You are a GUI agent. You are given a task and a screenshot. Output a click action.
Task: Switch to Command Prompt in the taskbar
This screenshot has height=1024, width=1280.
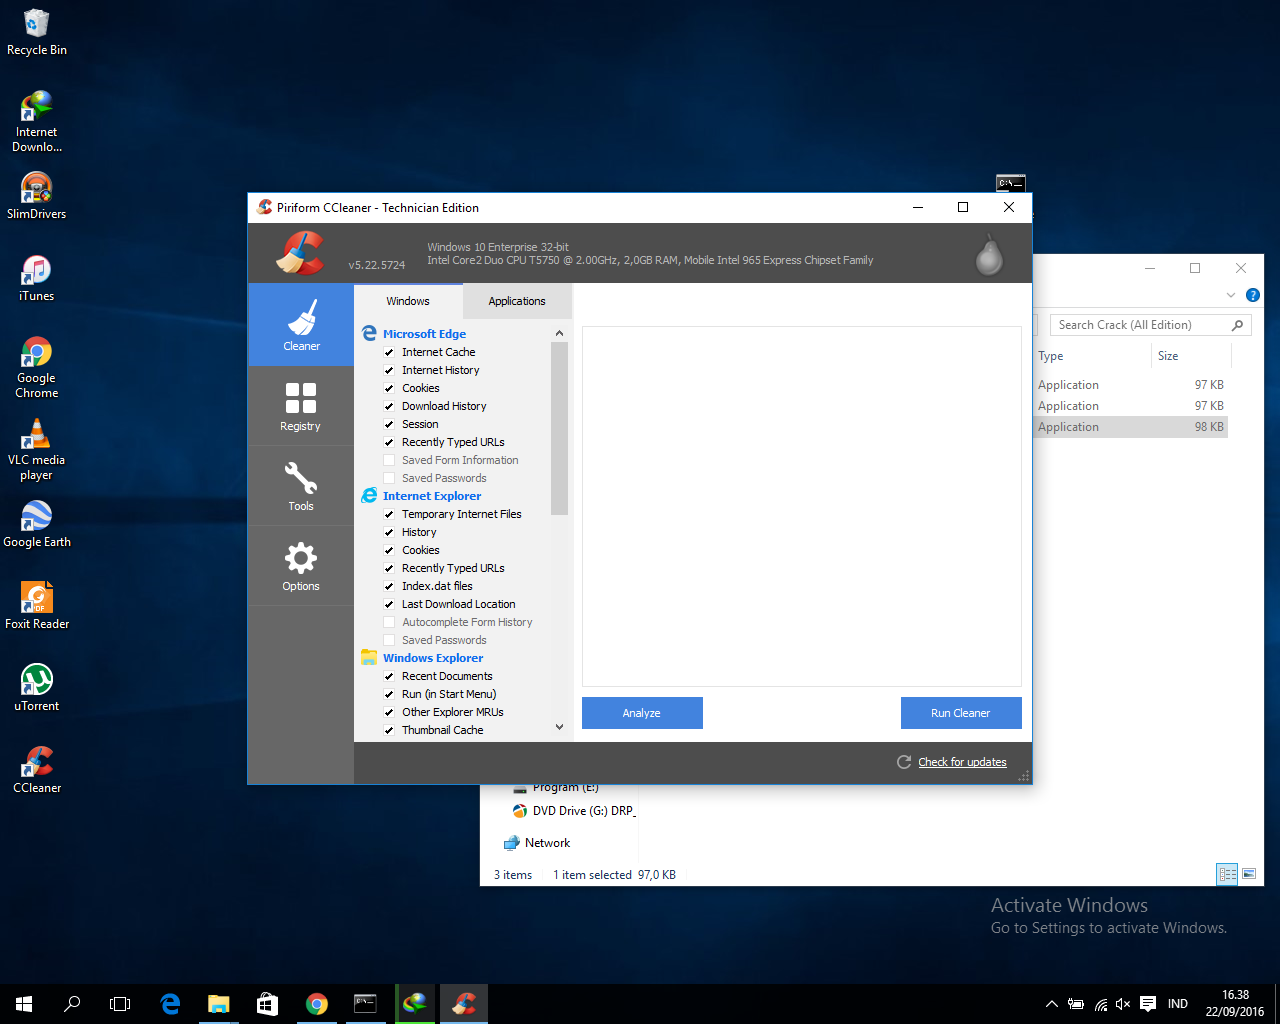click(365, 1004)
